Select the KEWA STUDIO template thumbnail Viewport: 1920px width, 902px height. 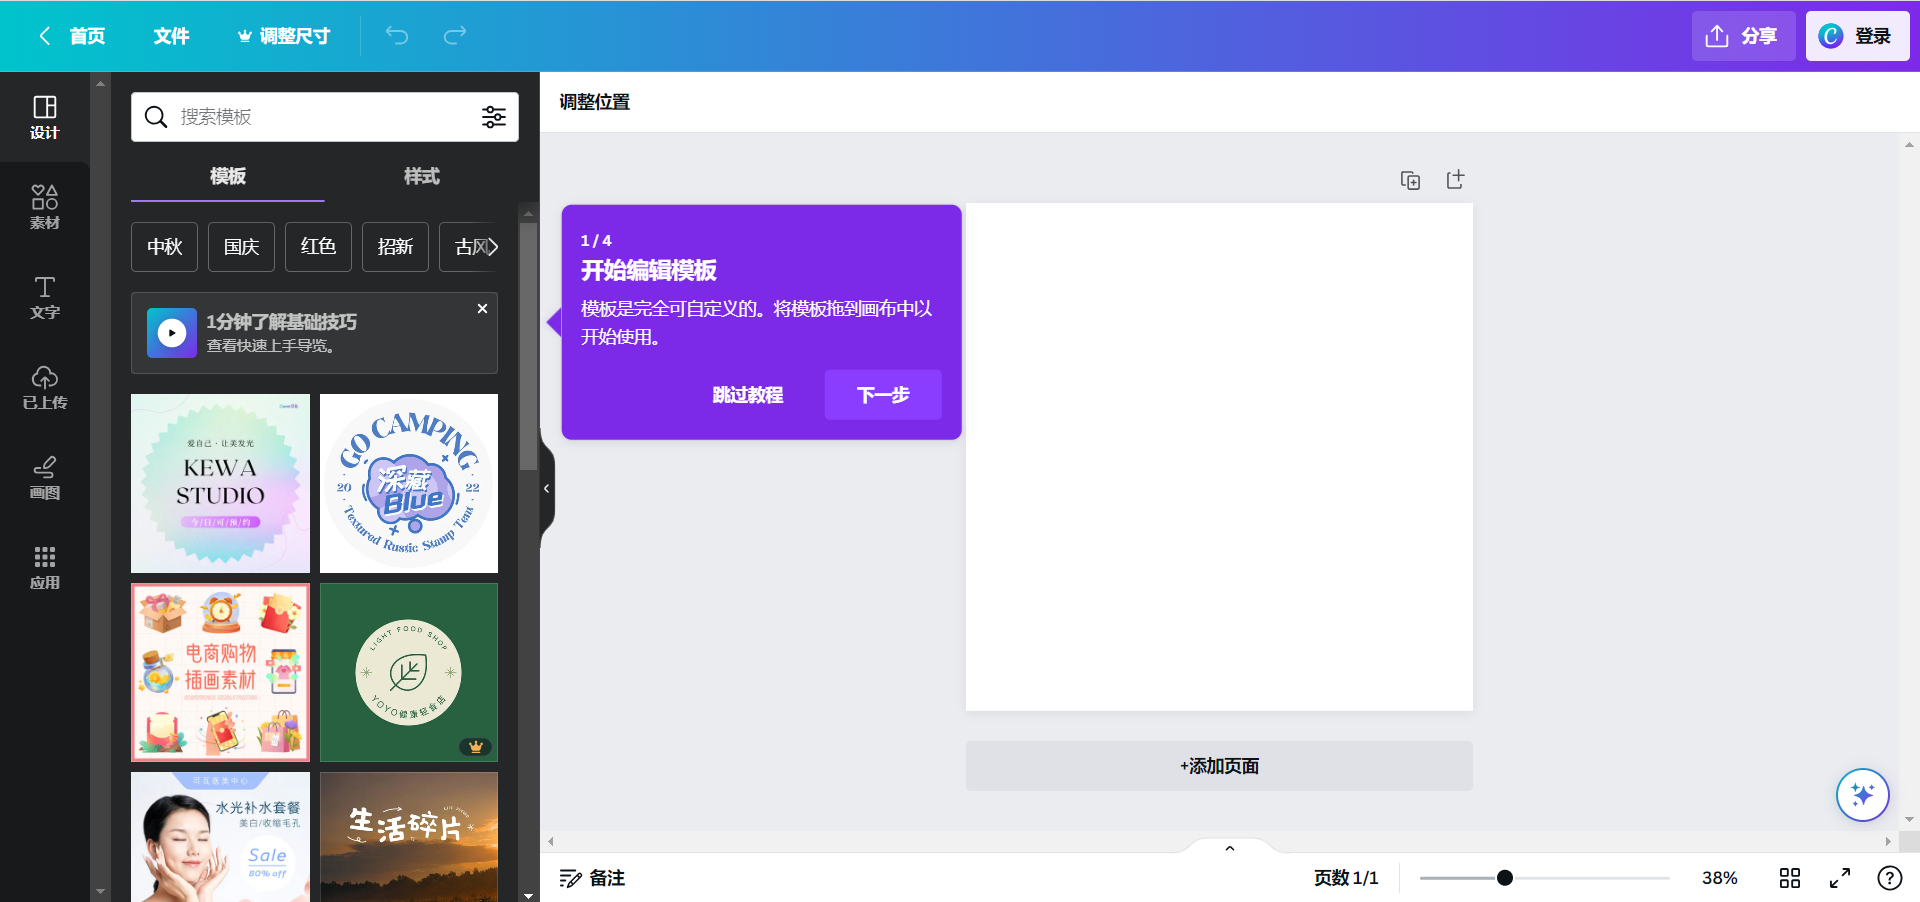(220, 483)
